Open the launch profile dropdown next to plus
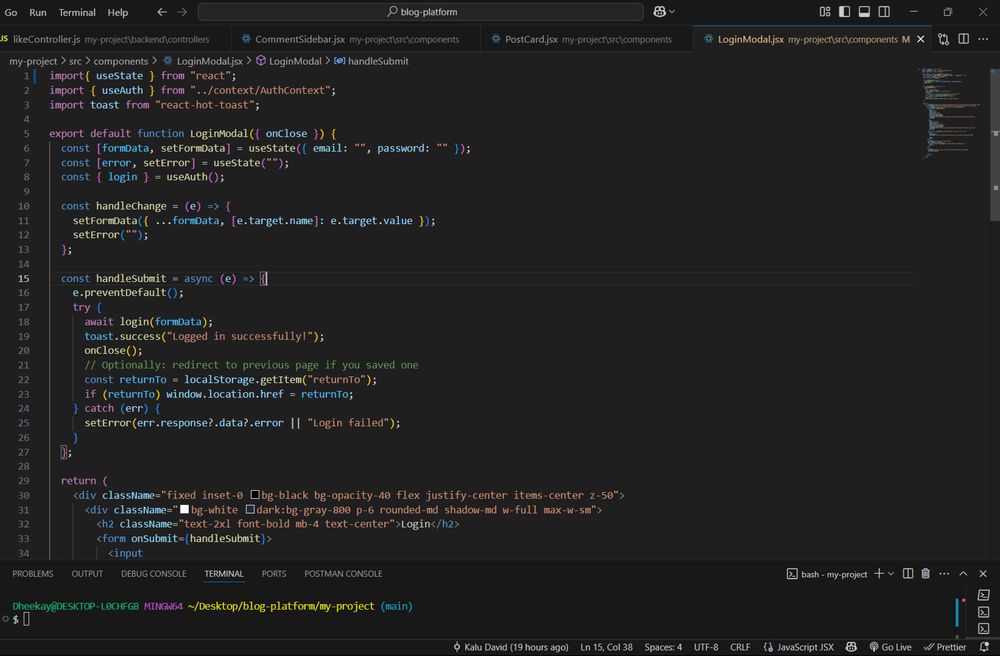This screenshot has height=656, width=1000. [891, 573]
